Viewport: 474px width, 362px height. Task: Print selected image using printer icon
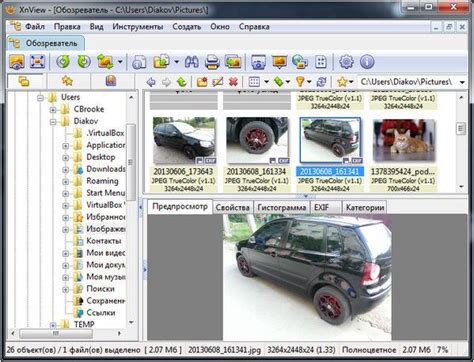coord(212,62)
